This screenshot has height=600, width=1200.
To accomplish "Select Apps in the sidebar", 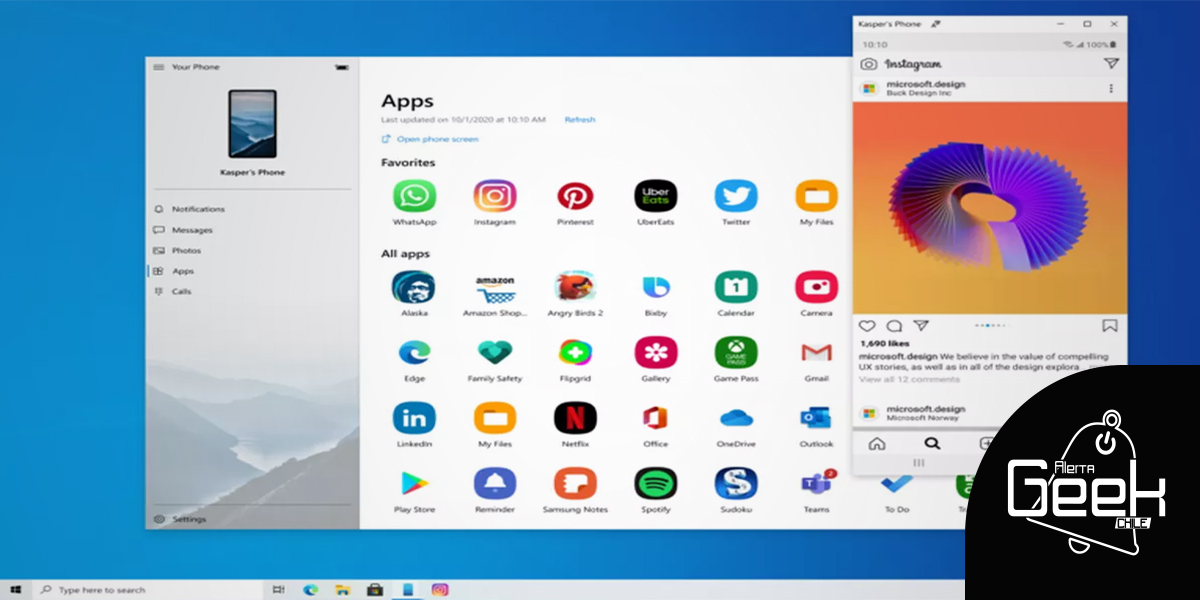I will pyautogui.click(x=174, y=271).
